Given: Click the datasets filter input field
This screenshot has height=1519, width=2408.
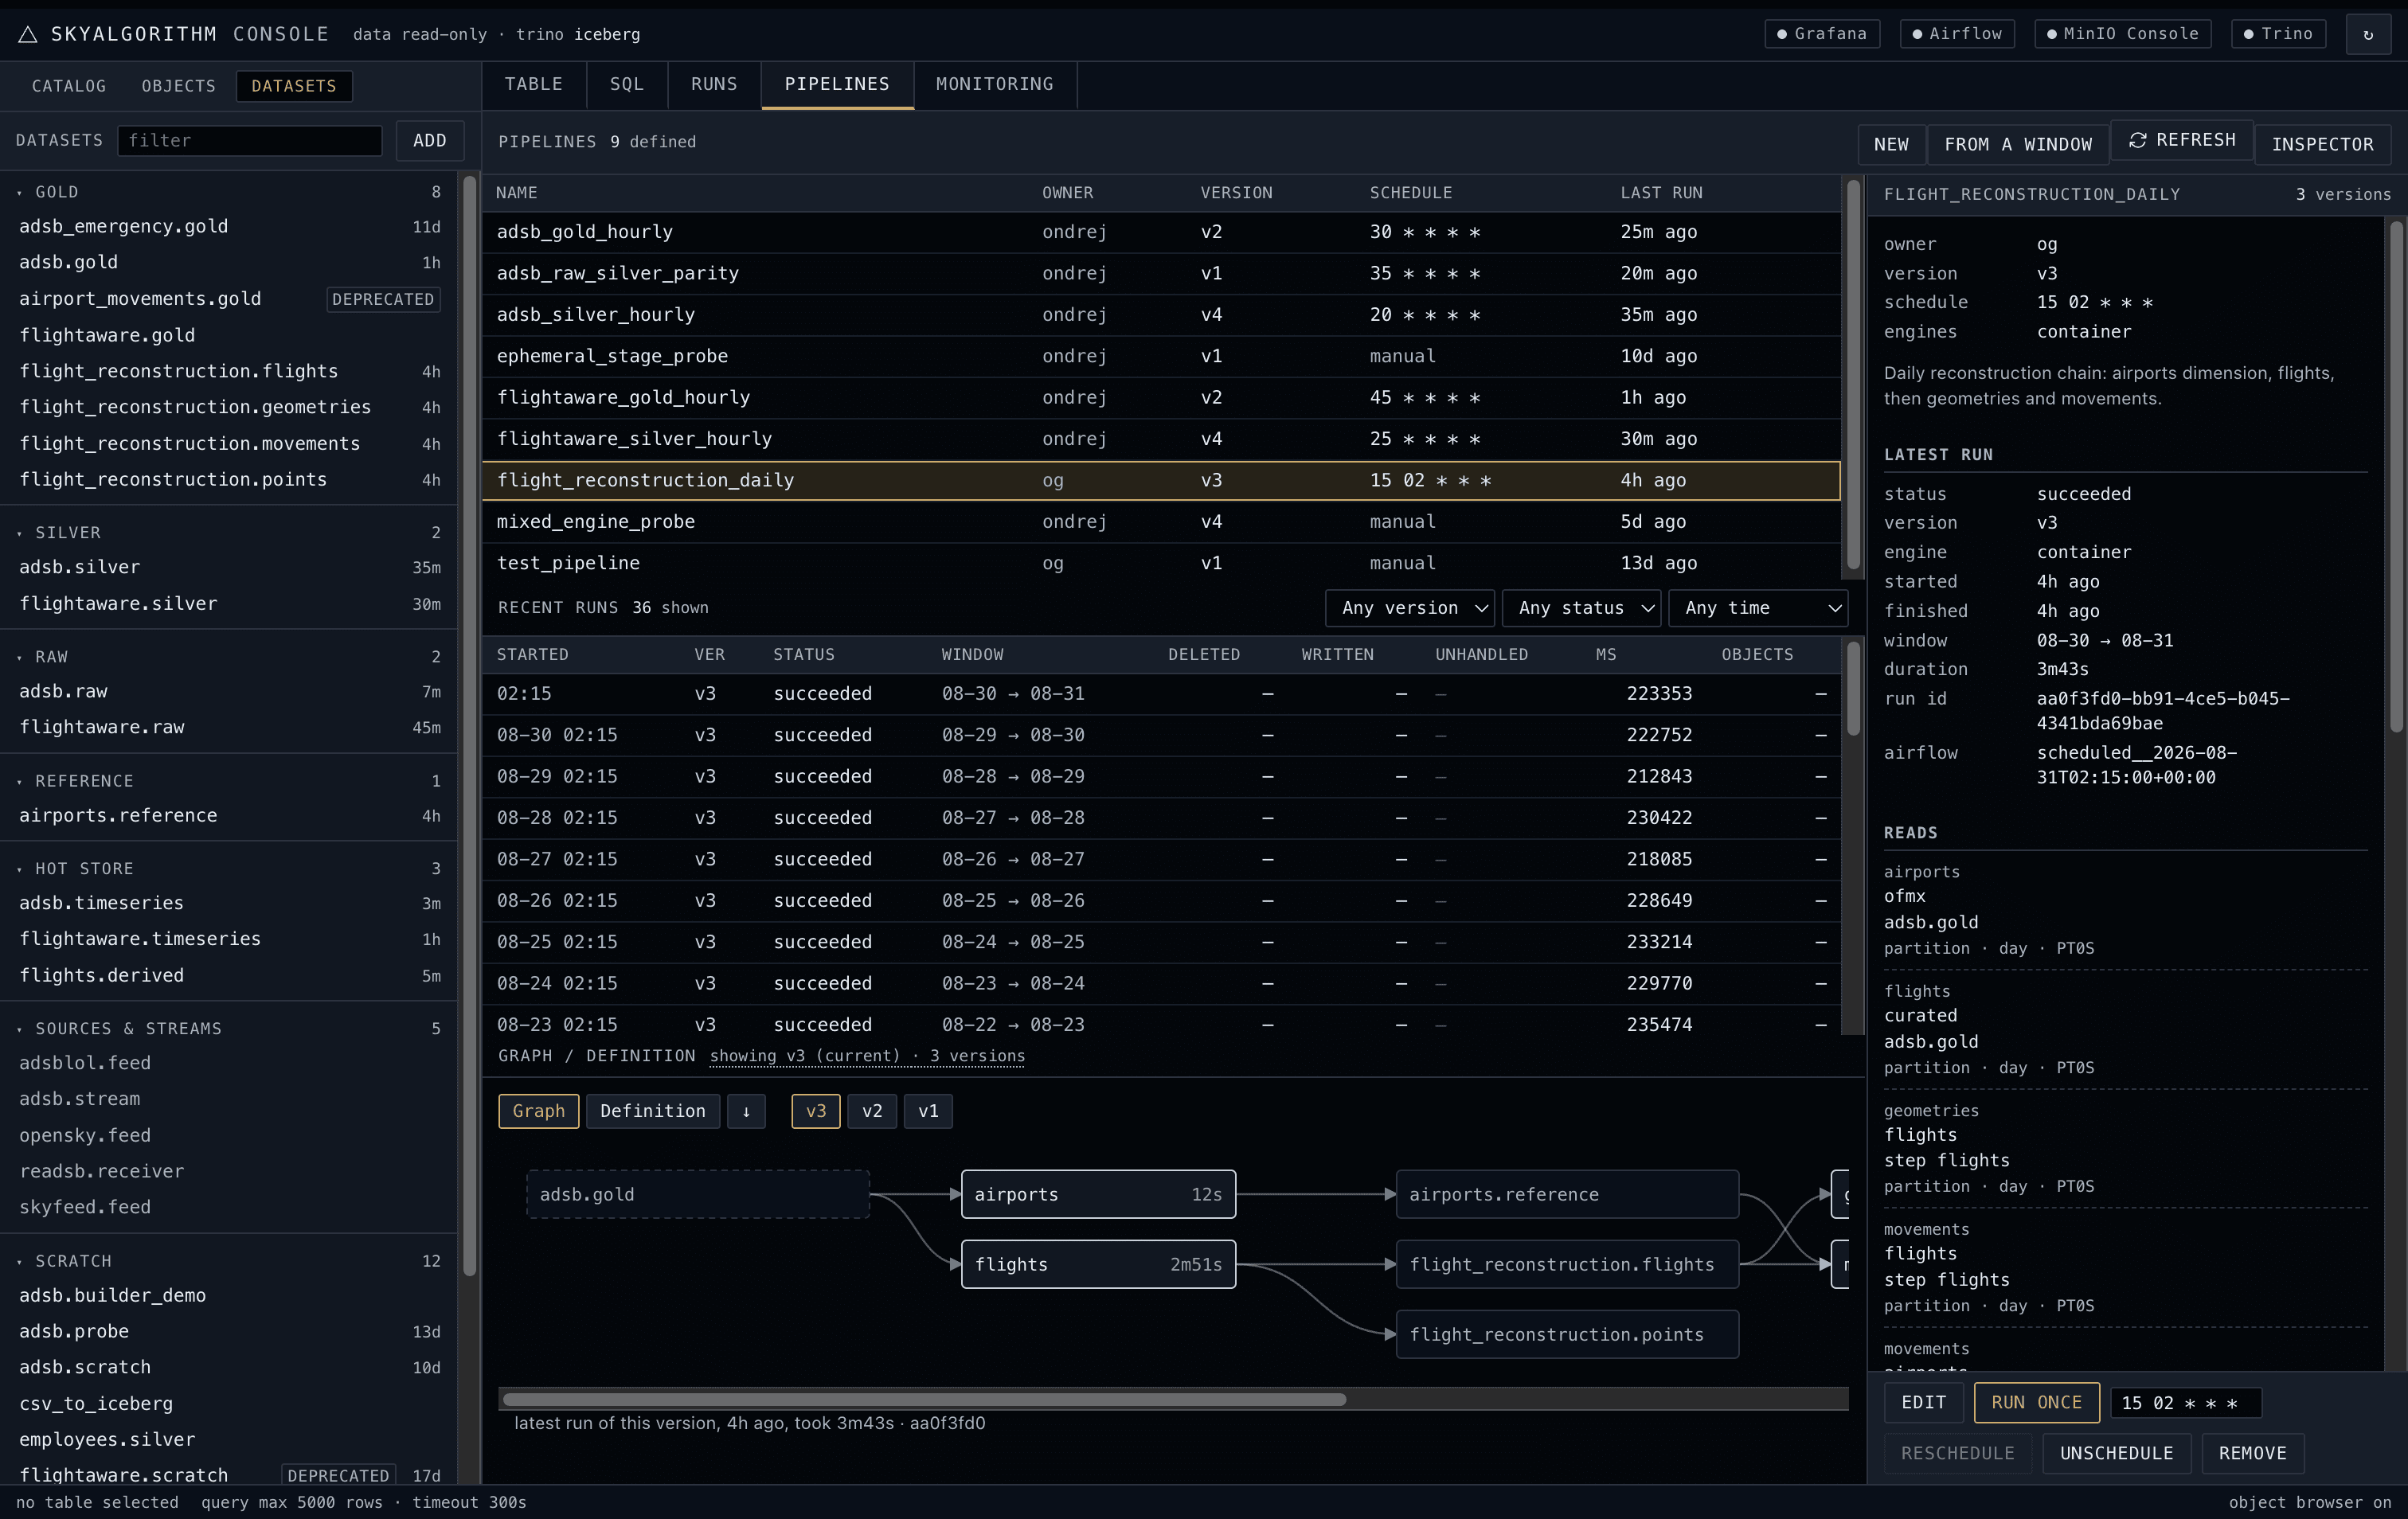Looking at the screenshot, I should (250, 141).
